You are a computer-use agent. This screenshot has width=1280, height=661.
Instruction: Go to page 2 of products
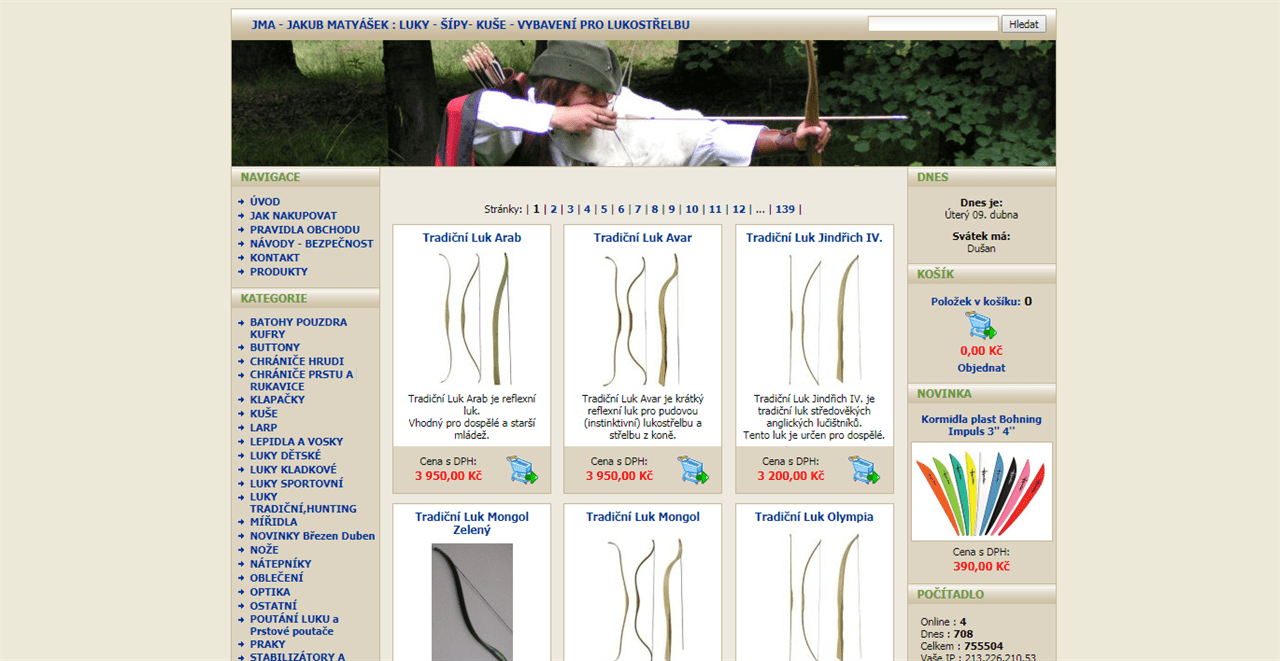(553, 209)
